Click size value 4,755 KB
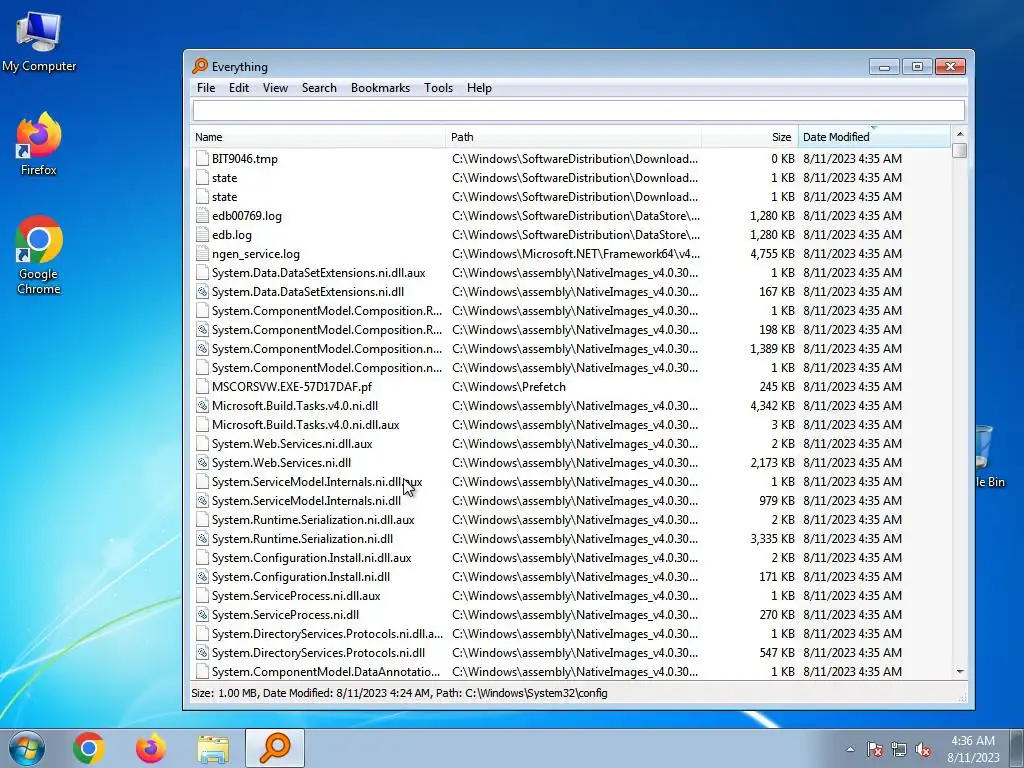Screen dimensions: 1024x768 point(772,253)
